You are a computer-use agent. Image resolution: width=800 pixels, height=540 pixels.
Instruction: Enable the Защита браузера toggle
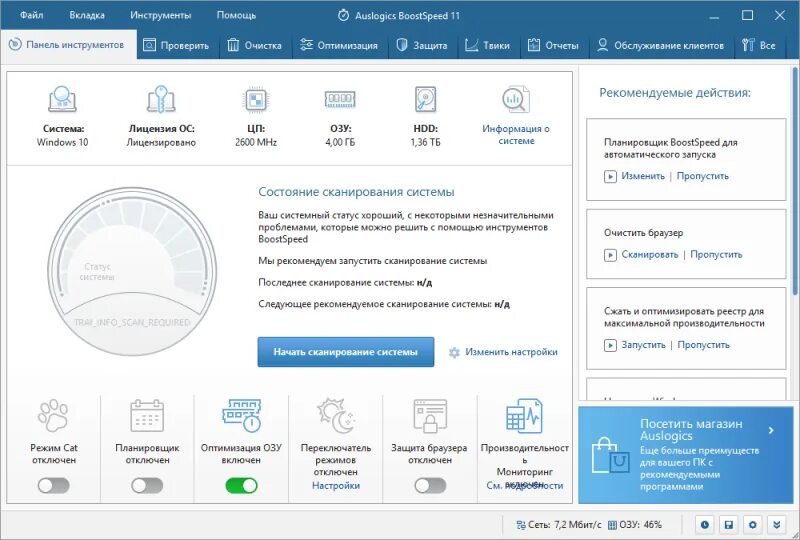pyautogui.click(x=430, y=485)
